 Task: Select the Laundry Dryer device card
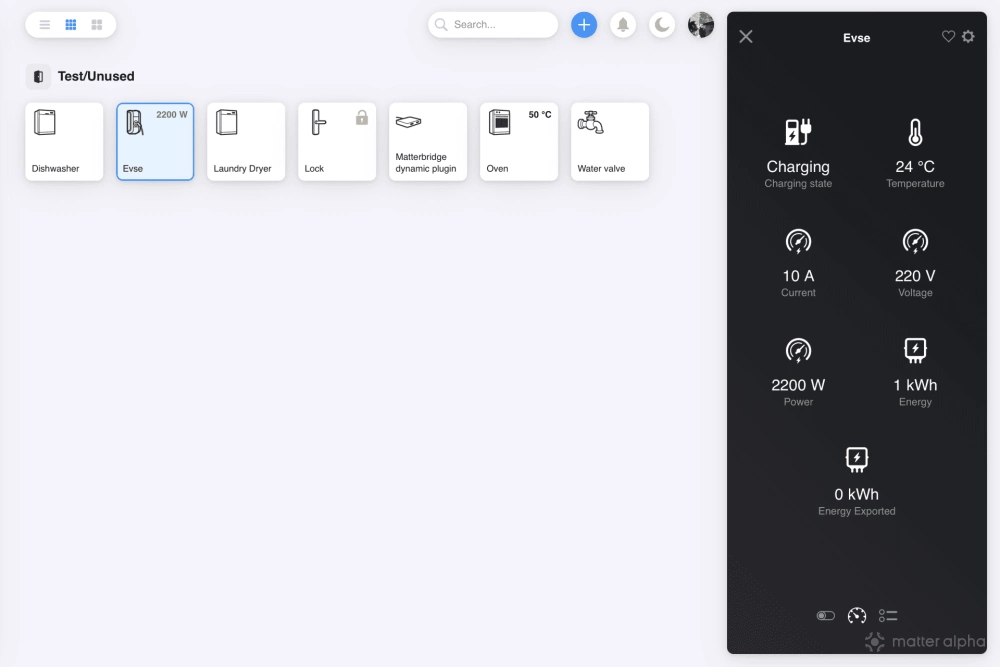[246, 142]
